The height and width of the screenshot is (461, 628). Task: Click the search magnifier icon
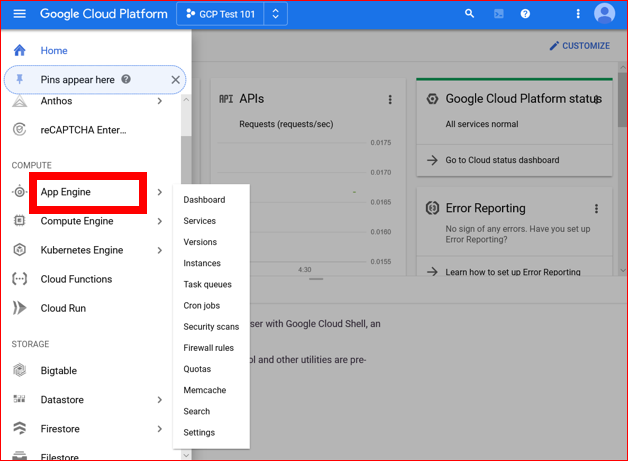[x=469, y=14]
